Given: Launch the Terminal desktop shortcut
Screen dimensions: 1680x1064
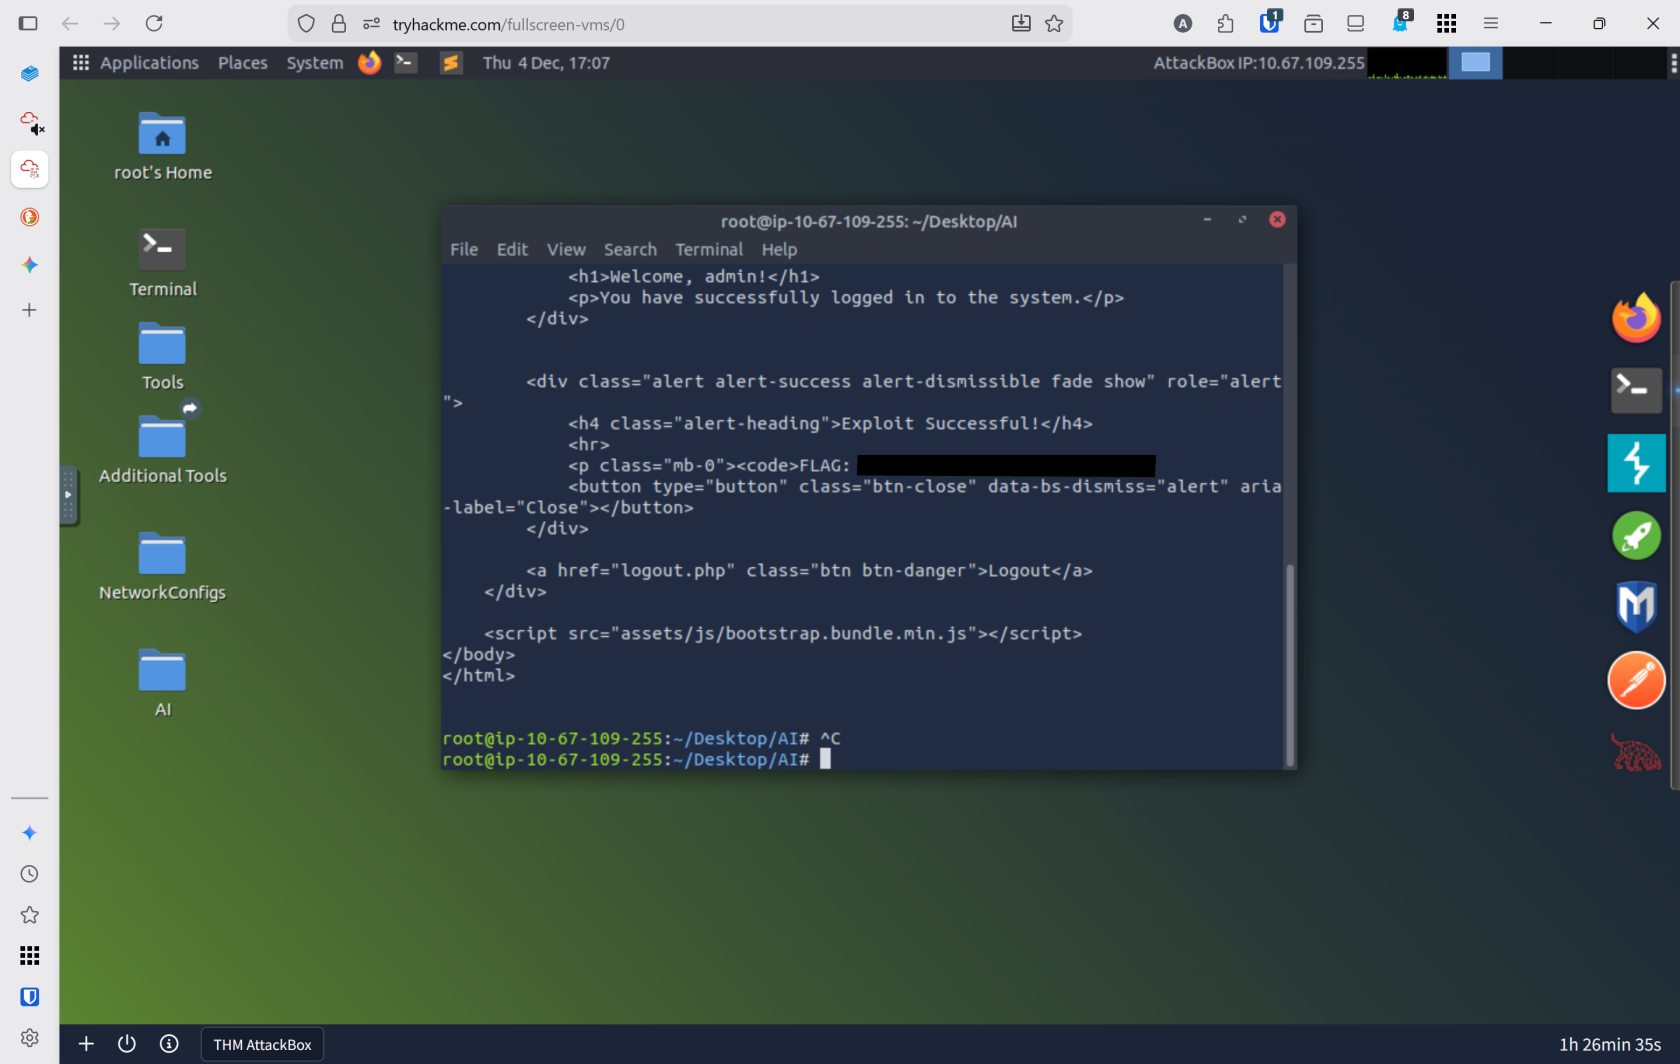Looking at the screenshot, I should pyautogui.click(x=162, y=263).
